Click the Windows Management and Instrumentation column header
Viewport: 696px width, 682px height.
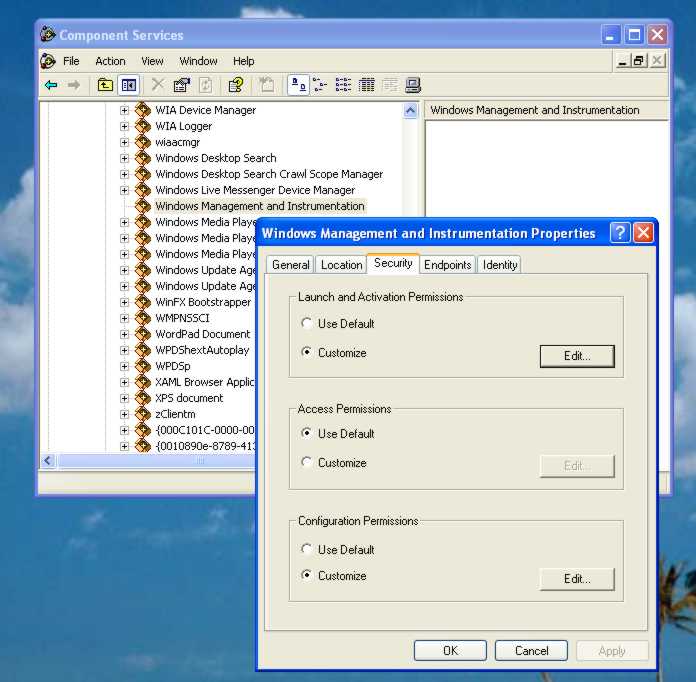(x=546, y=110)
